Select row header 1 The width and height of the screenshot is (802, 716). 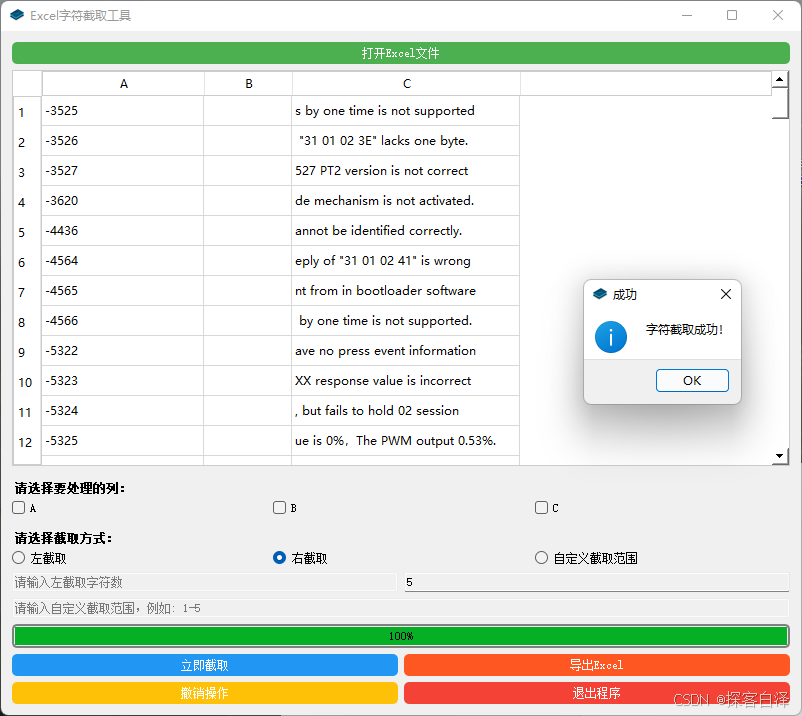point(27,111)
